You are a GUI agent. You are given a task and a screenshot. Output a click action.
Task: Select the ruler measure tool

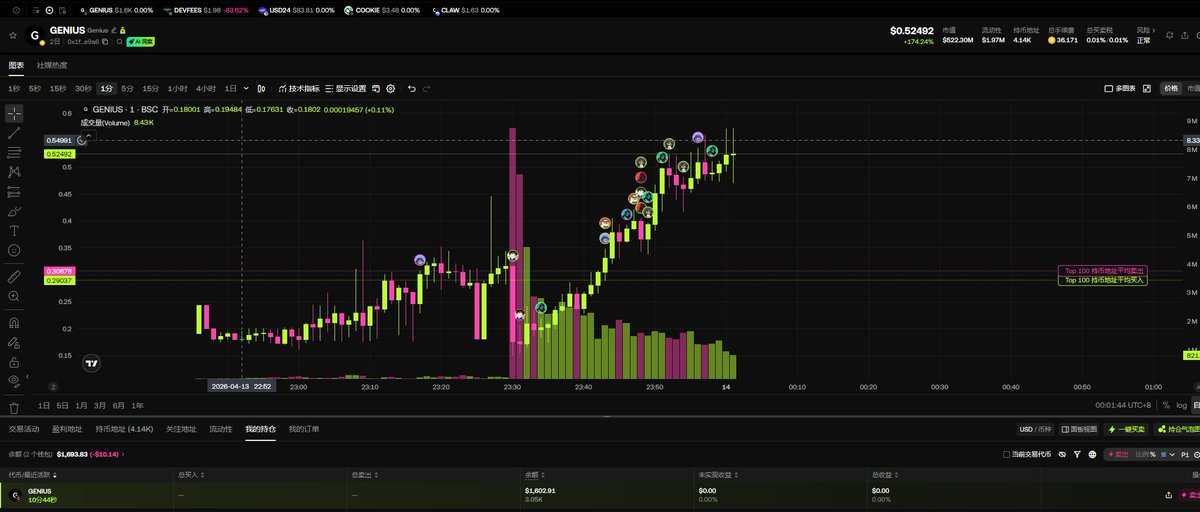14,276
